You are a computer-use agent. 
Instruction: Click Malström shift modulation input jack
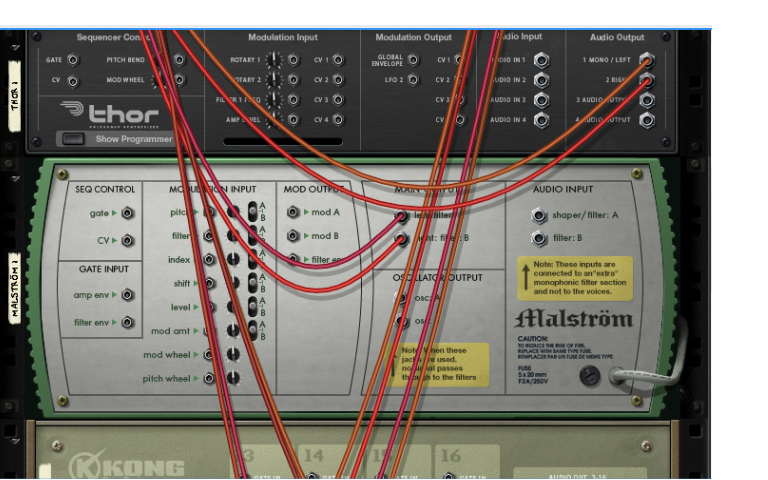click(209, 283)
